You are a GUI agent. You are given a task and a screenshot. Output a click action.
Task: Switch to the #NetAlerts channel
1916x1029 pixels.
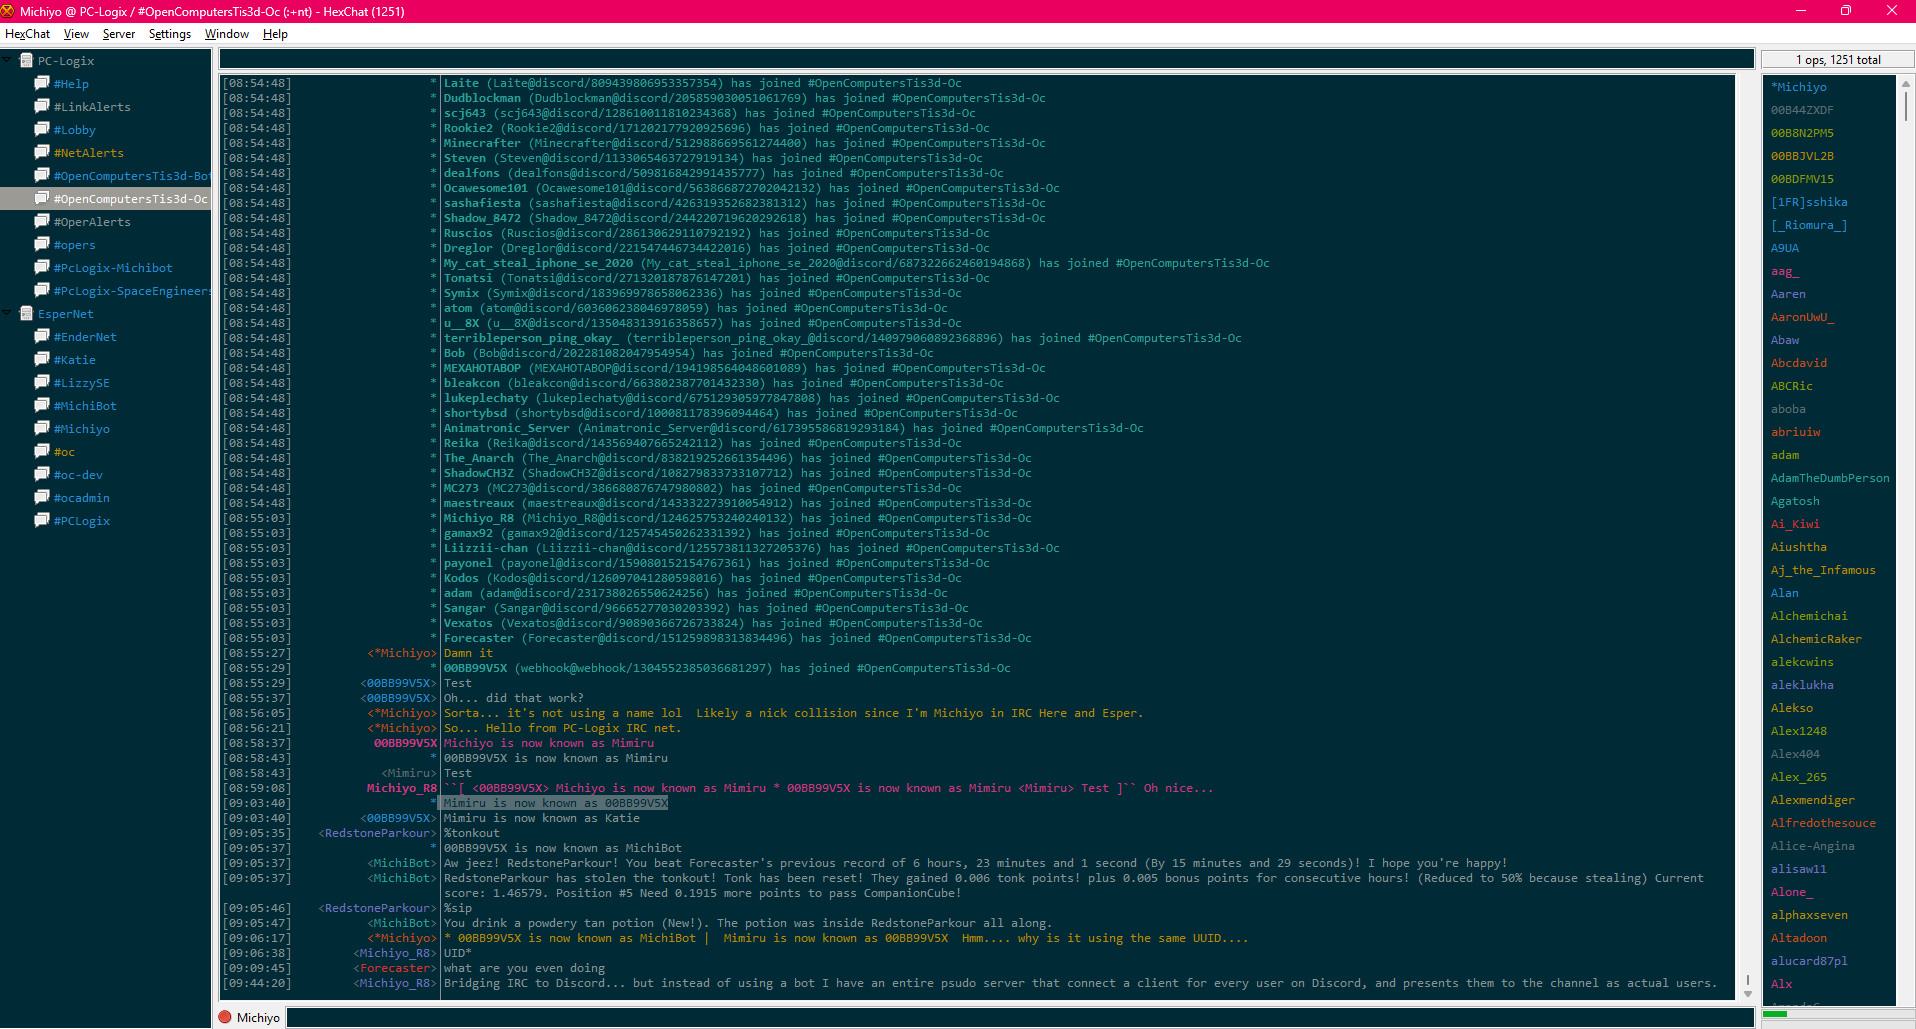[88, 153]
